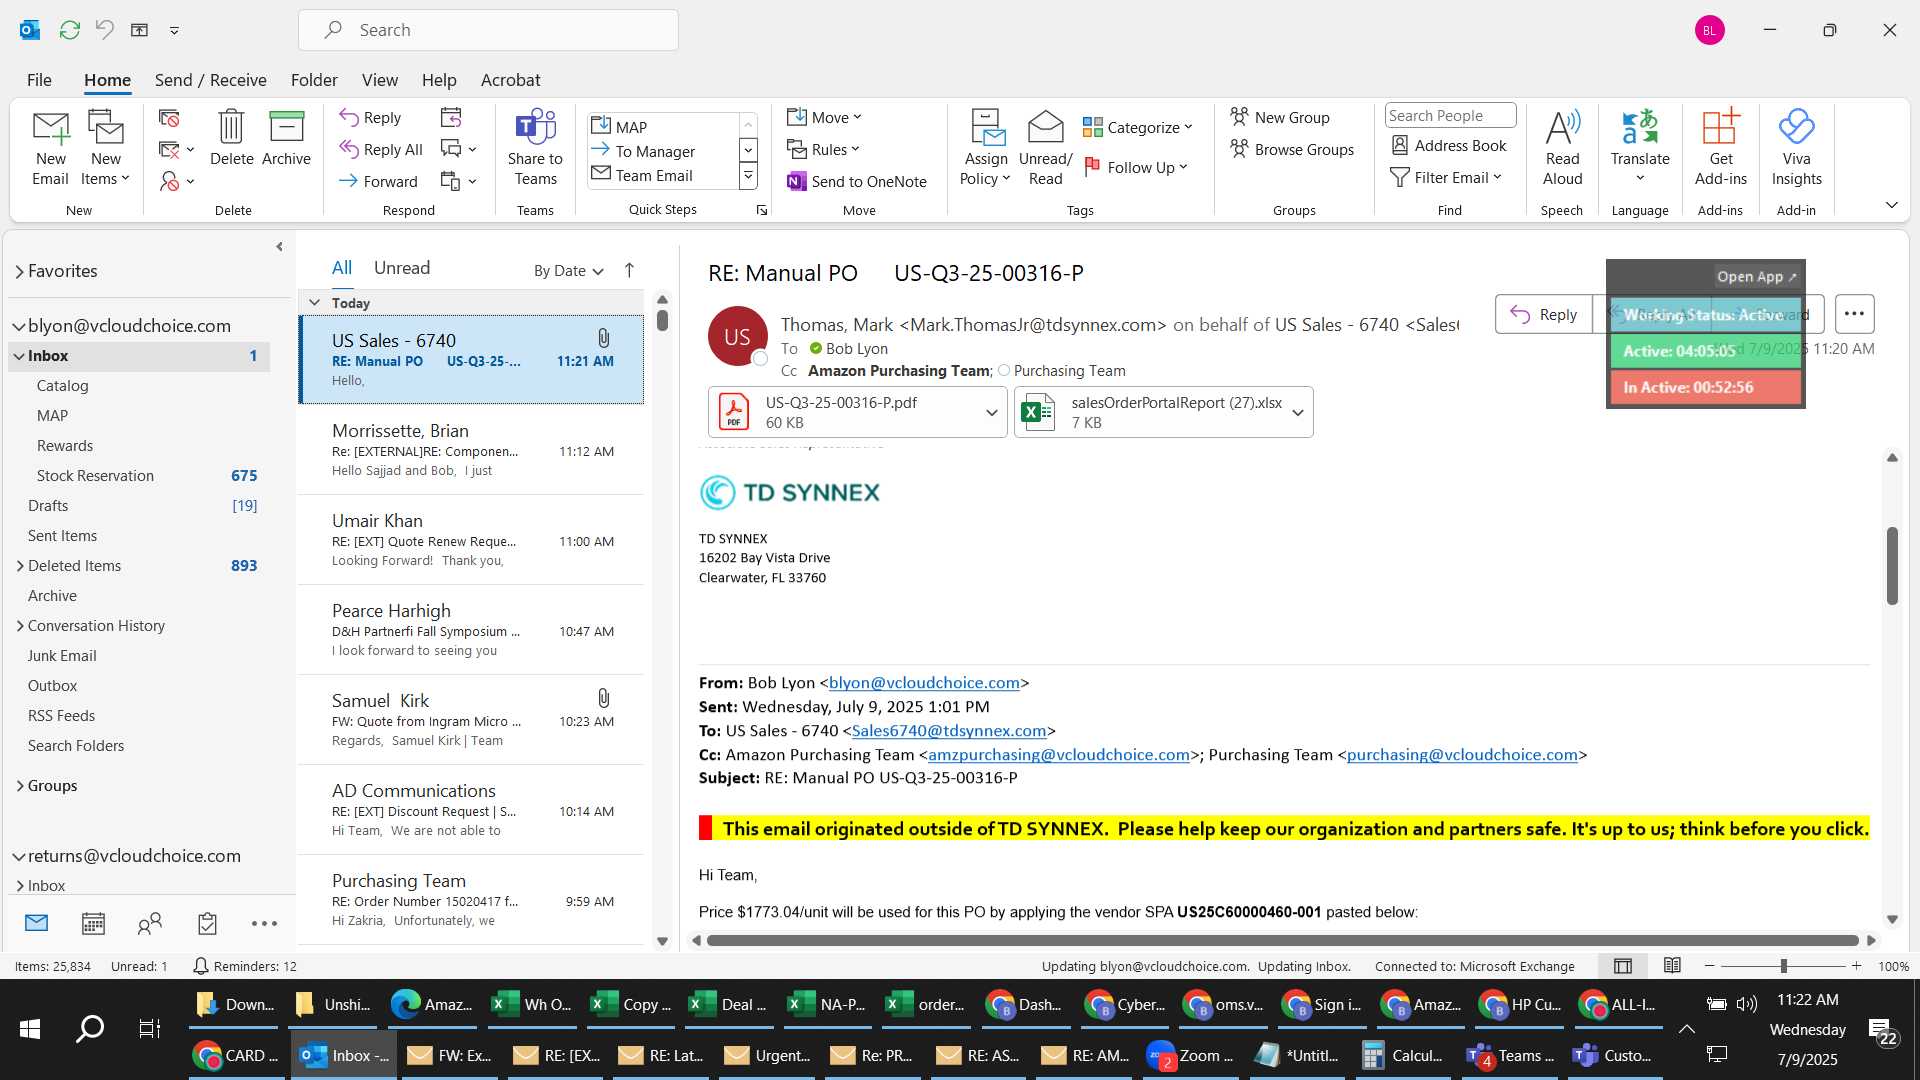Viewport: 1920px width, 1080px height.
Task: Undo the last action
Action: (104, 30)
